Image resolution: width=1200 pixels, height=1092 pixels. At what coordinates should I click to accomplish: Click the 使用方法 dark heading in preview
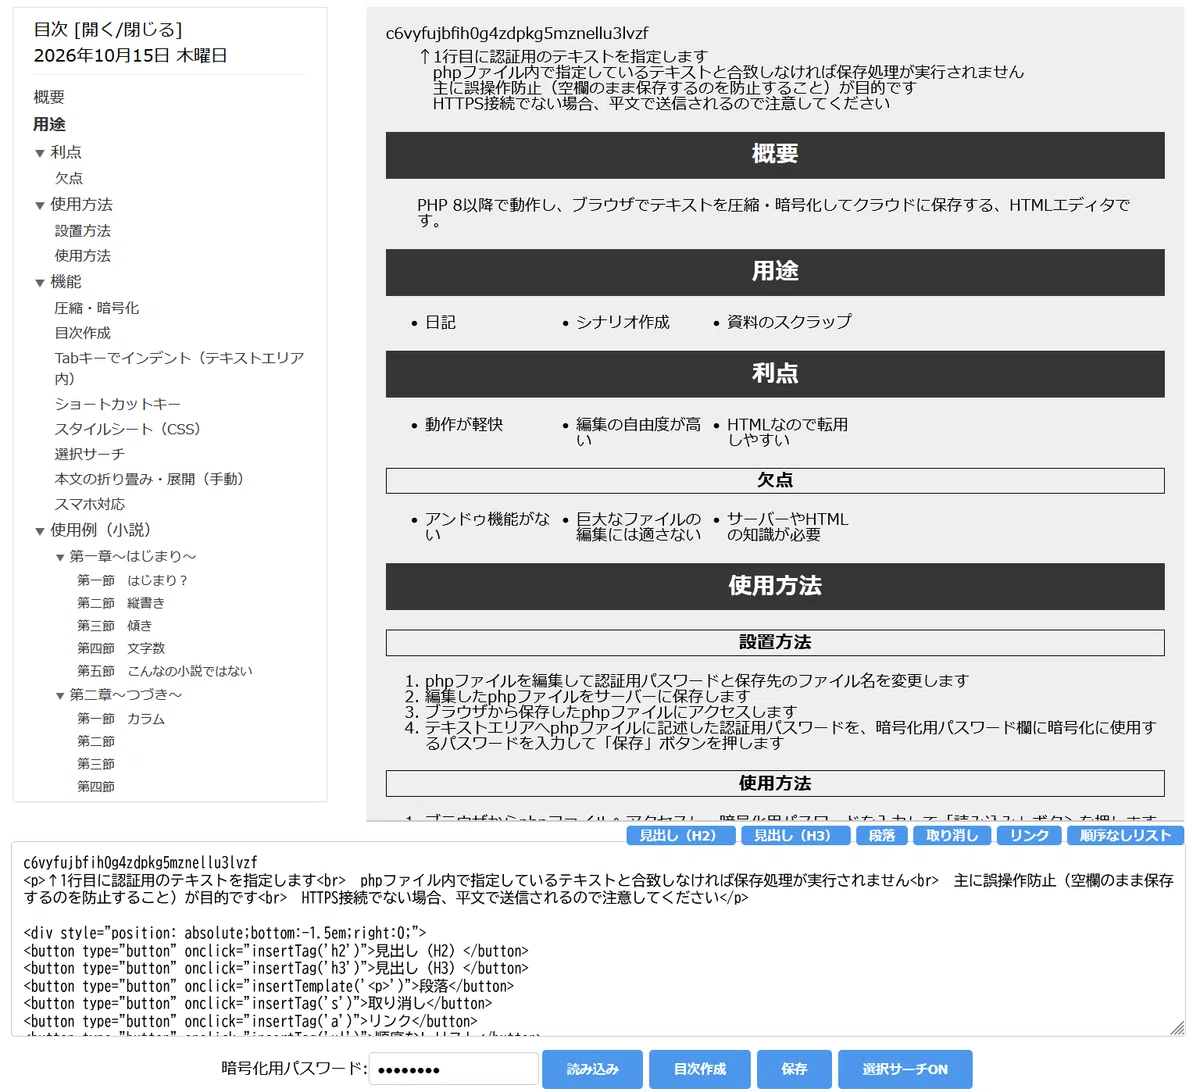[x=775, y=586]
